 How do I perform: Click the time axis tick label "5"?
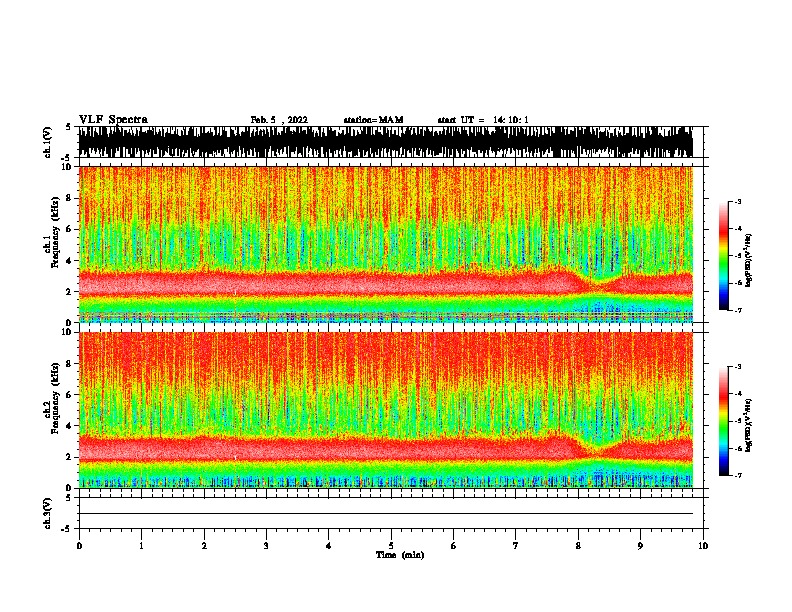click(x=391, y=546)
